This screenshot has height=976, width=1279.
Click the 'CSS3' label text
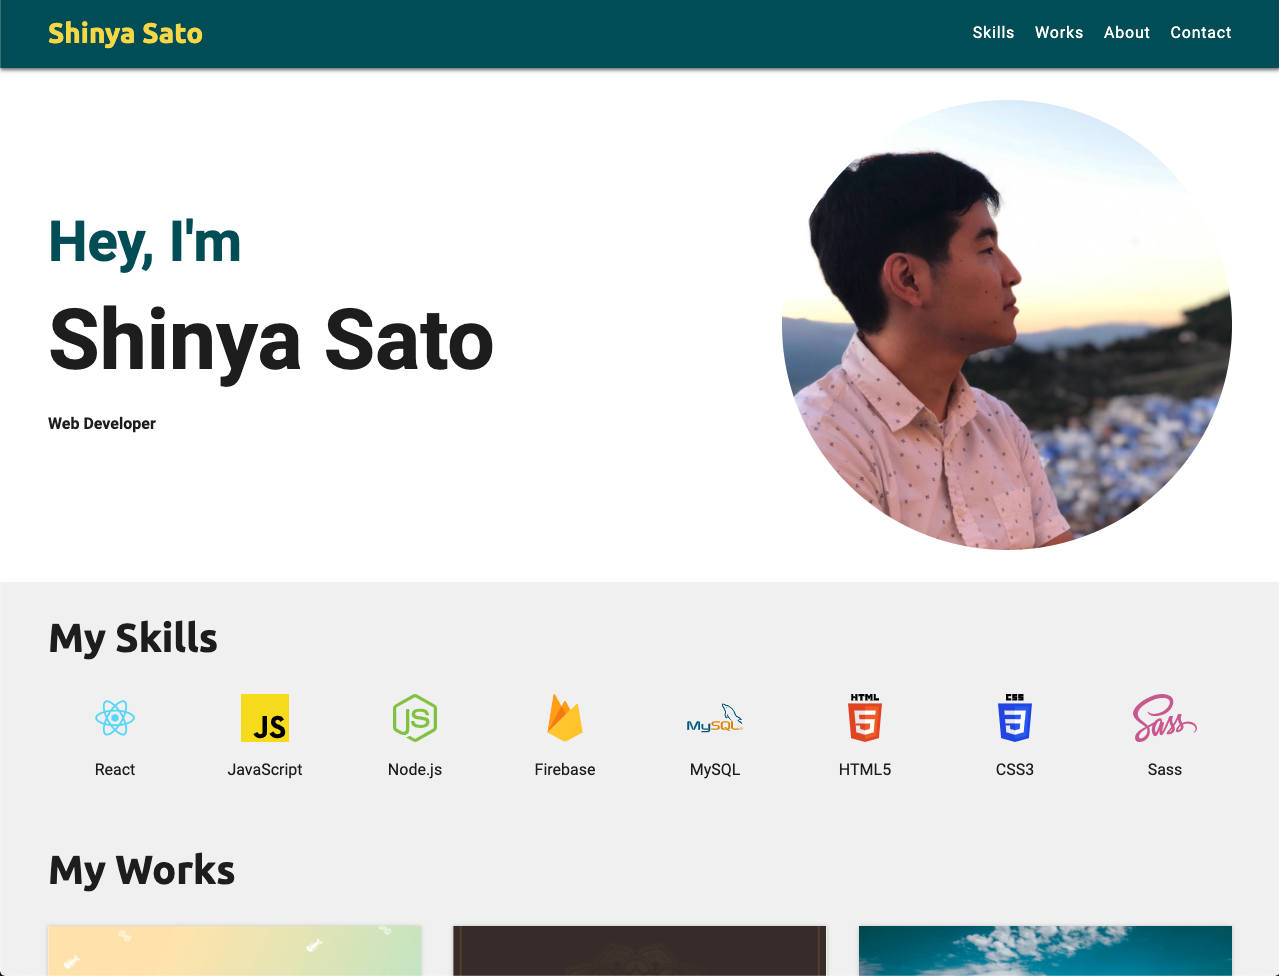coord(1015,770)
